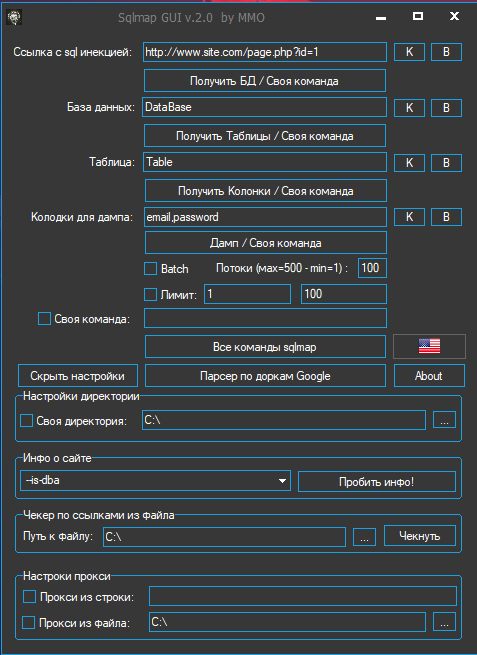Enable Прокси из файла checkbox
This screenshot has width=477, height=655.
click(28, 623)
